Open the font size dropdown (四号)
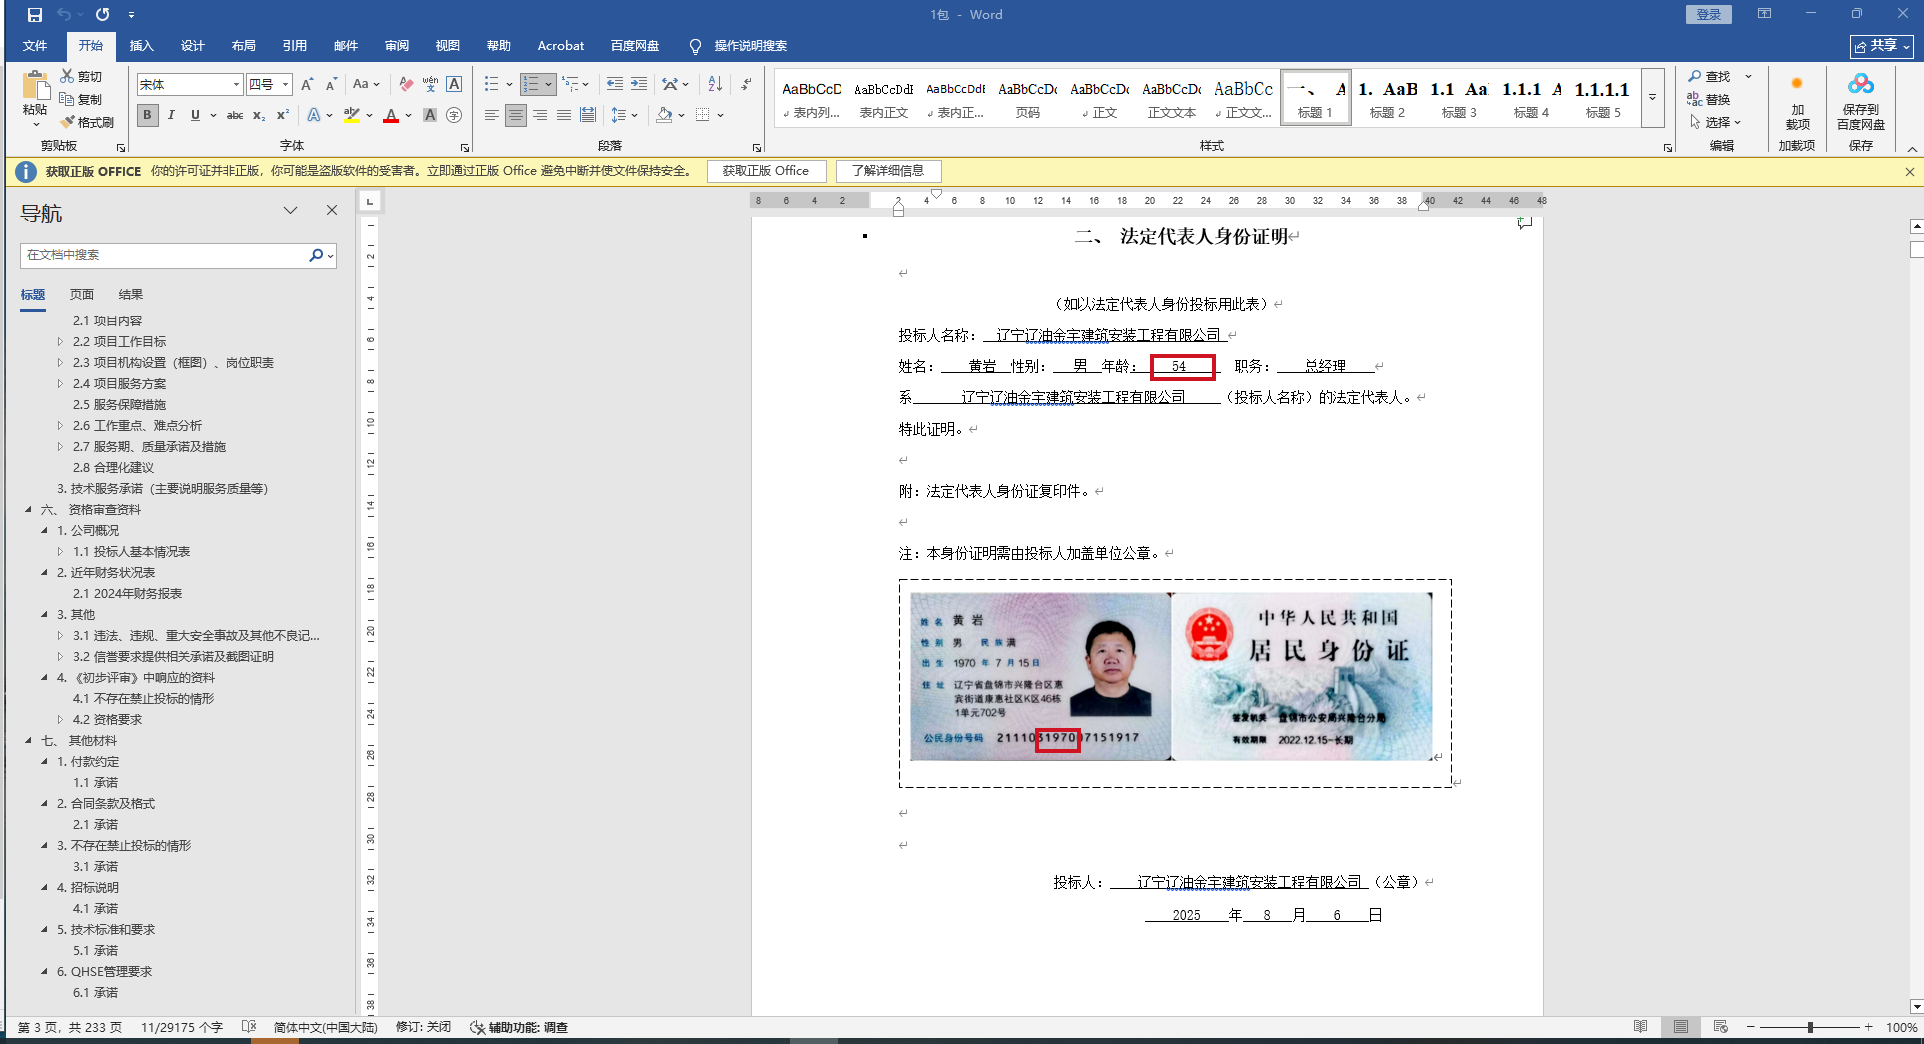 coord(285,85)
